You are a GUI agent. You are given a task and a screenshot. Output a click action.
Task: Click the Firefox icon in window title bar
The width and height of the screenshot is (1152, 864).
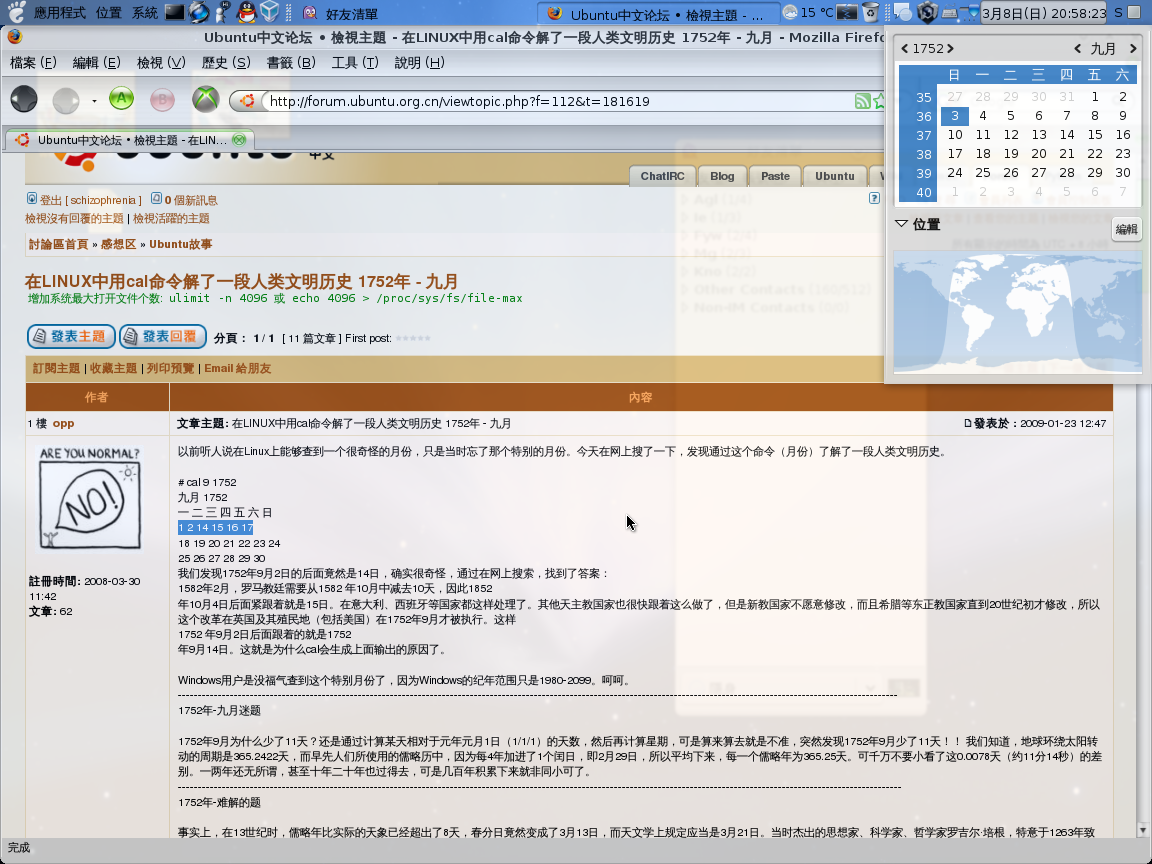pos(15,37)
